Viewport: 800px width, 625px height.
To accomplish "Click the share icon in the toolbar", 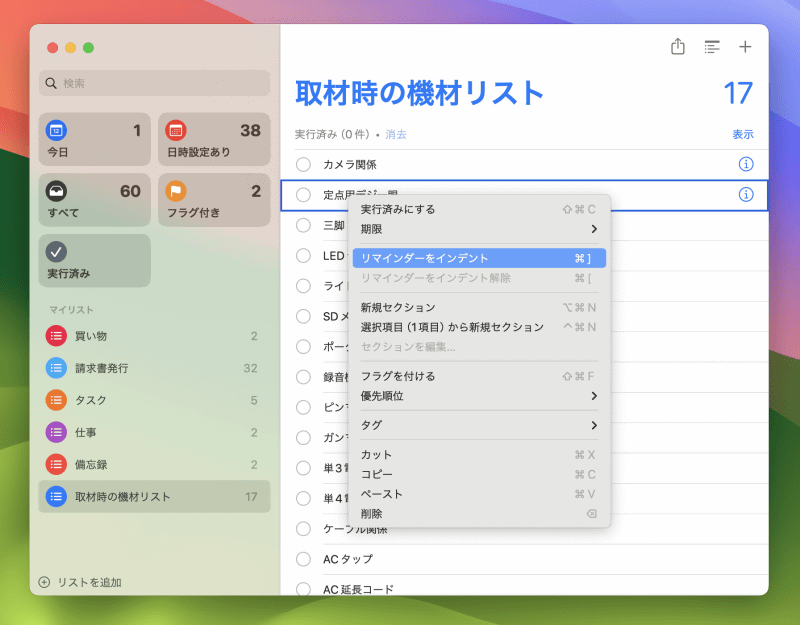I will click(678, 47).
